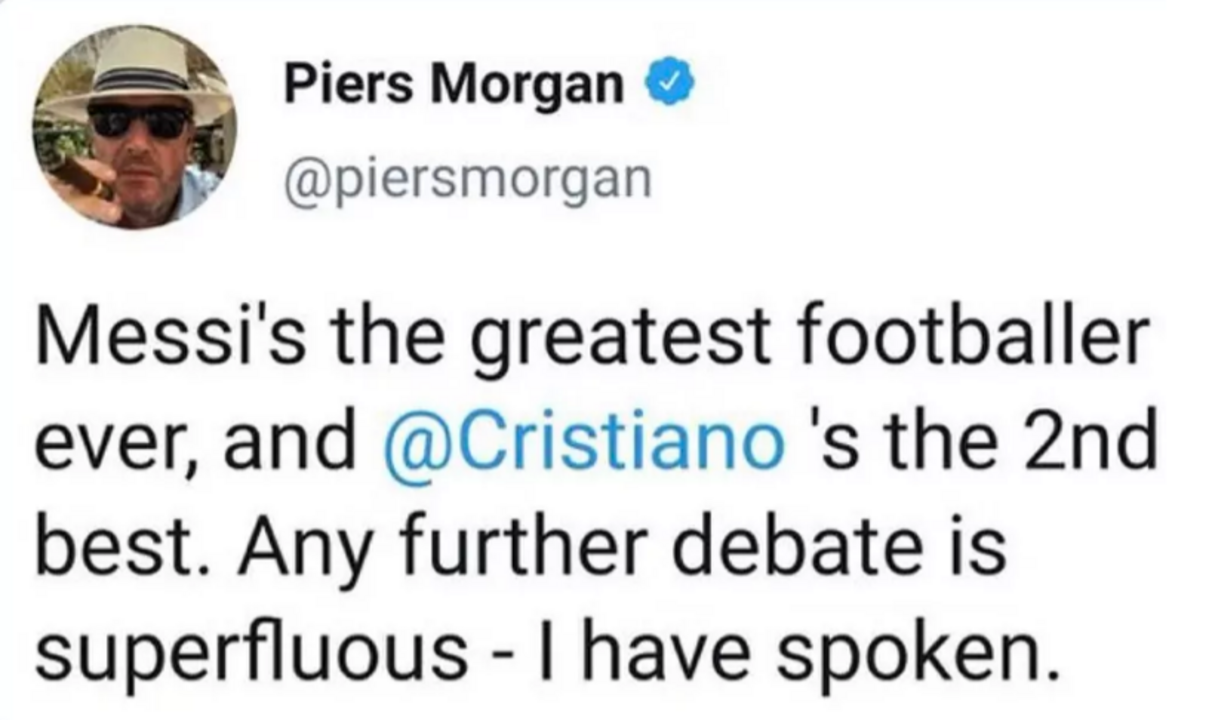This screenshot has height=720, width=1212.
Task: Open Piers Morgan's profile picture
Action: (135, 128)
